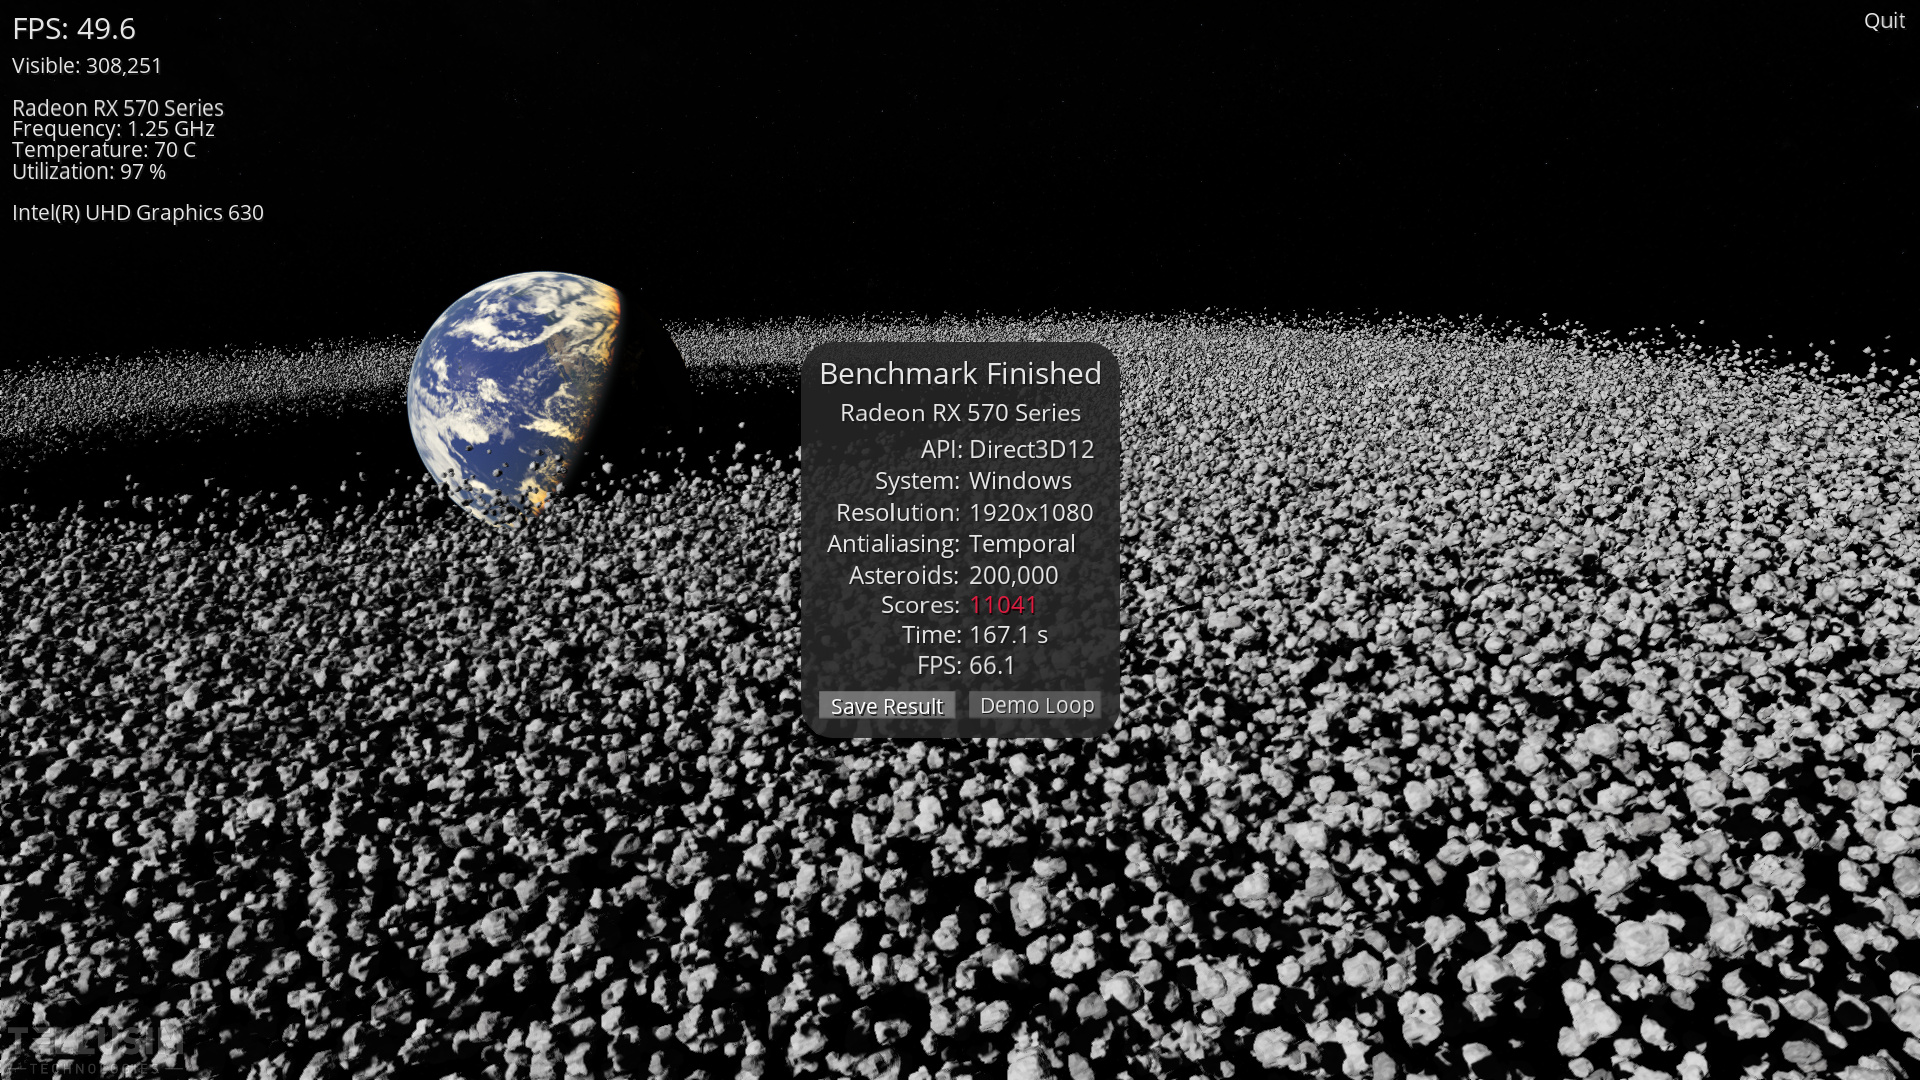This screenshot has height=1080, width=1920.
Task: Click the Temperature 70 C readout
Action: click(x=104, y=150)
